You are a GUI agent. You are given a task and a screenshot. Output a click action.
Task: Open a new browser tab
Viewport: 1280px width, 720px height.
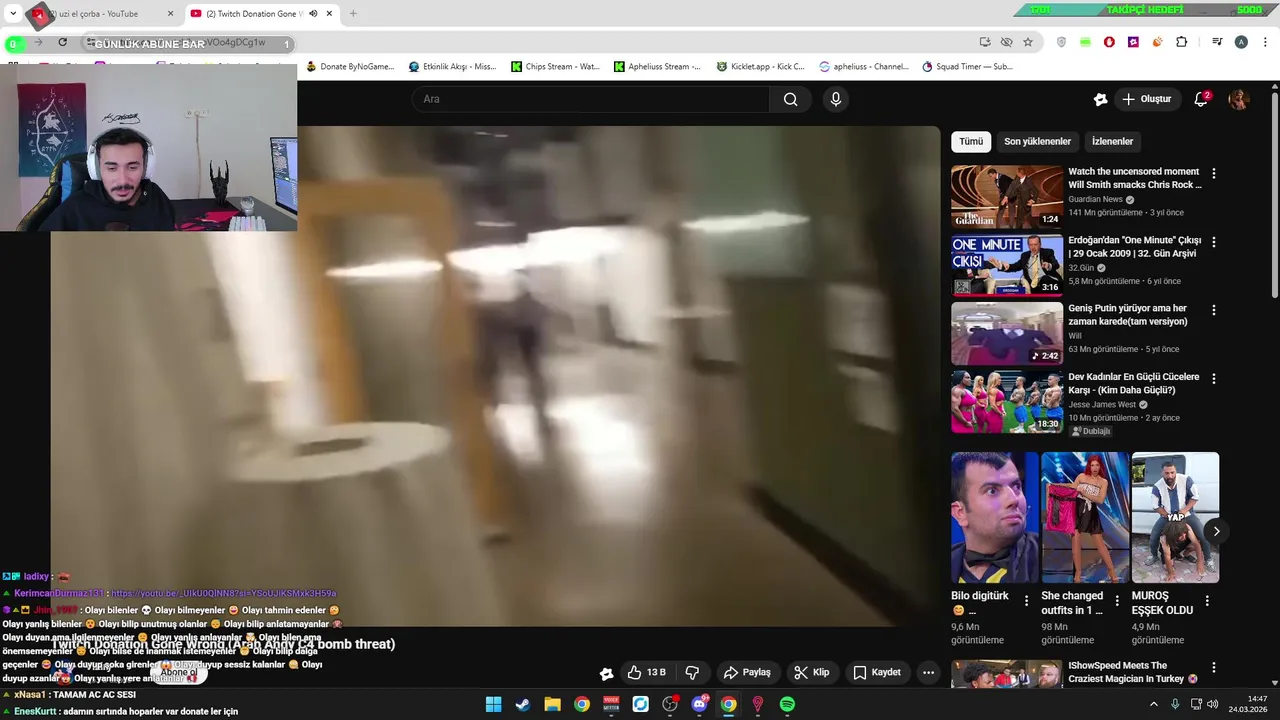coord(353,14)
